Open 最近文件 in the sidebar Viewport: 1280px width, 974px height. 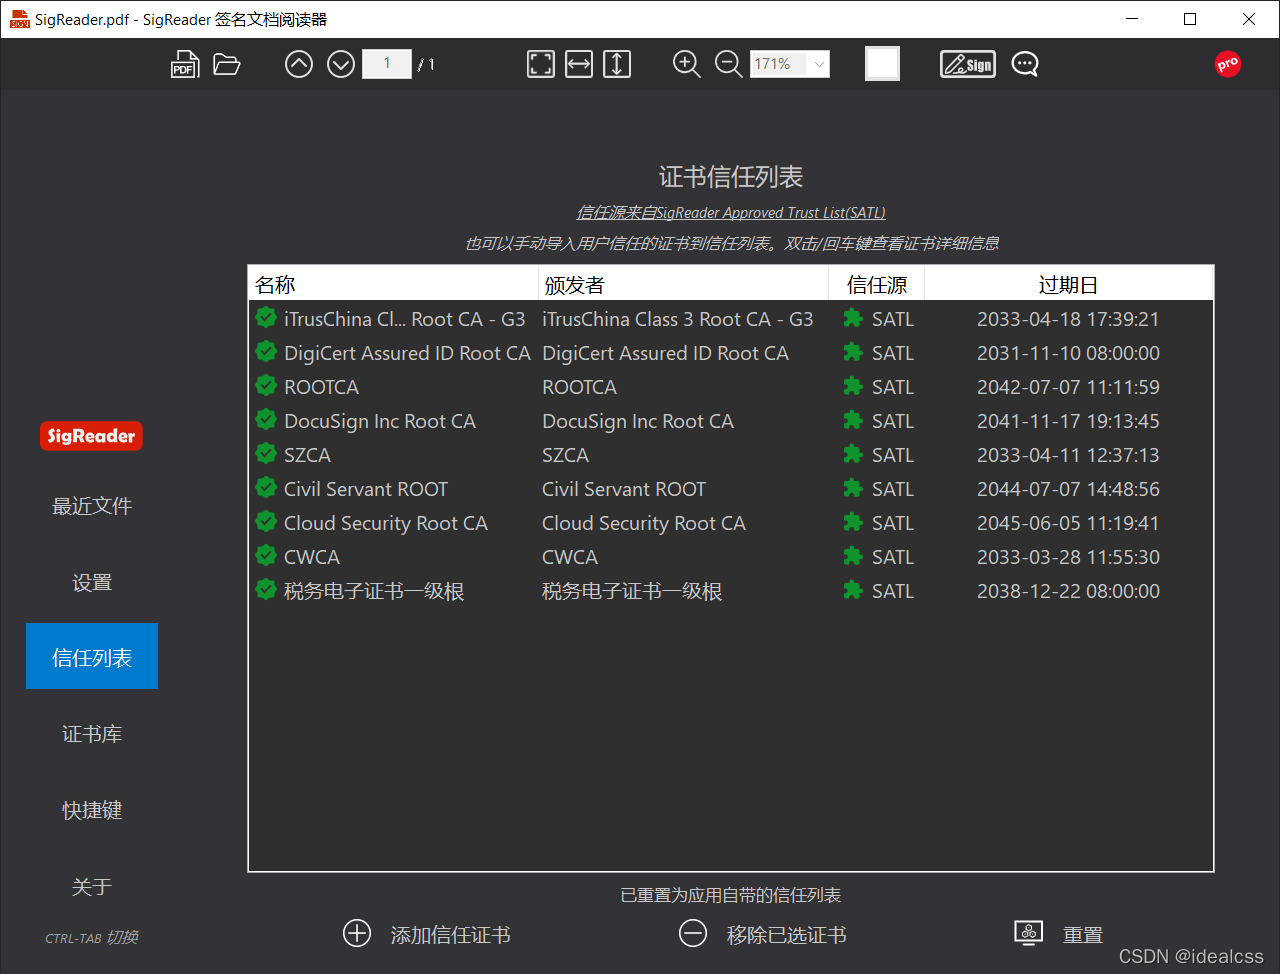point(92,506)
